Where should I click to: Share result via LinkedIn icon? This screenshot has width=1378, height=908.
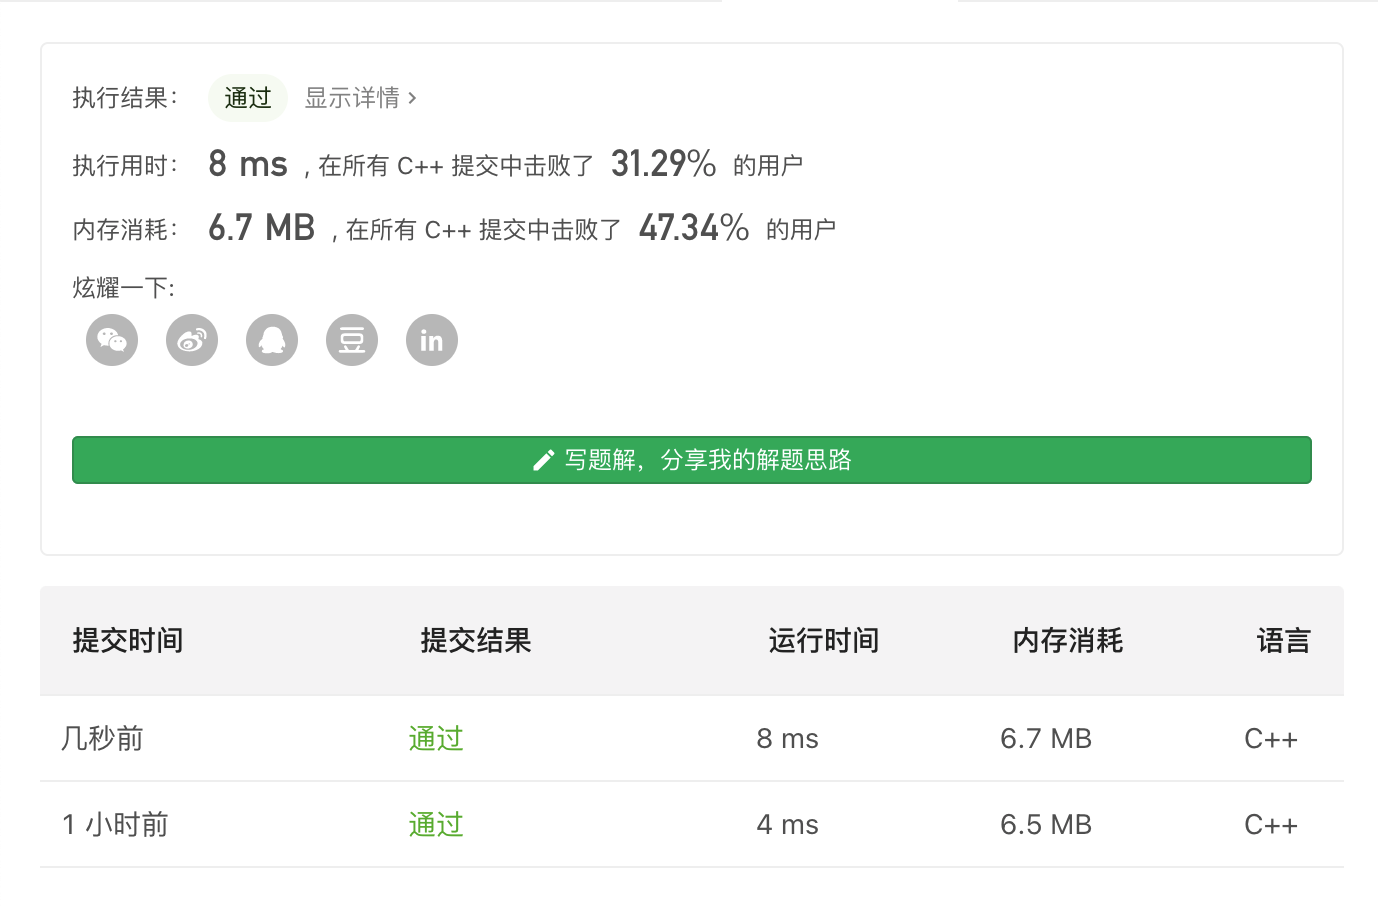pyautogui.click(x=432, y=340)
